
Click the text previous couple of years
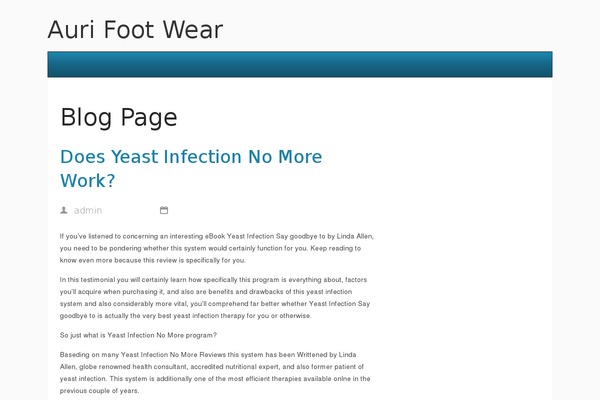point(99,391)
